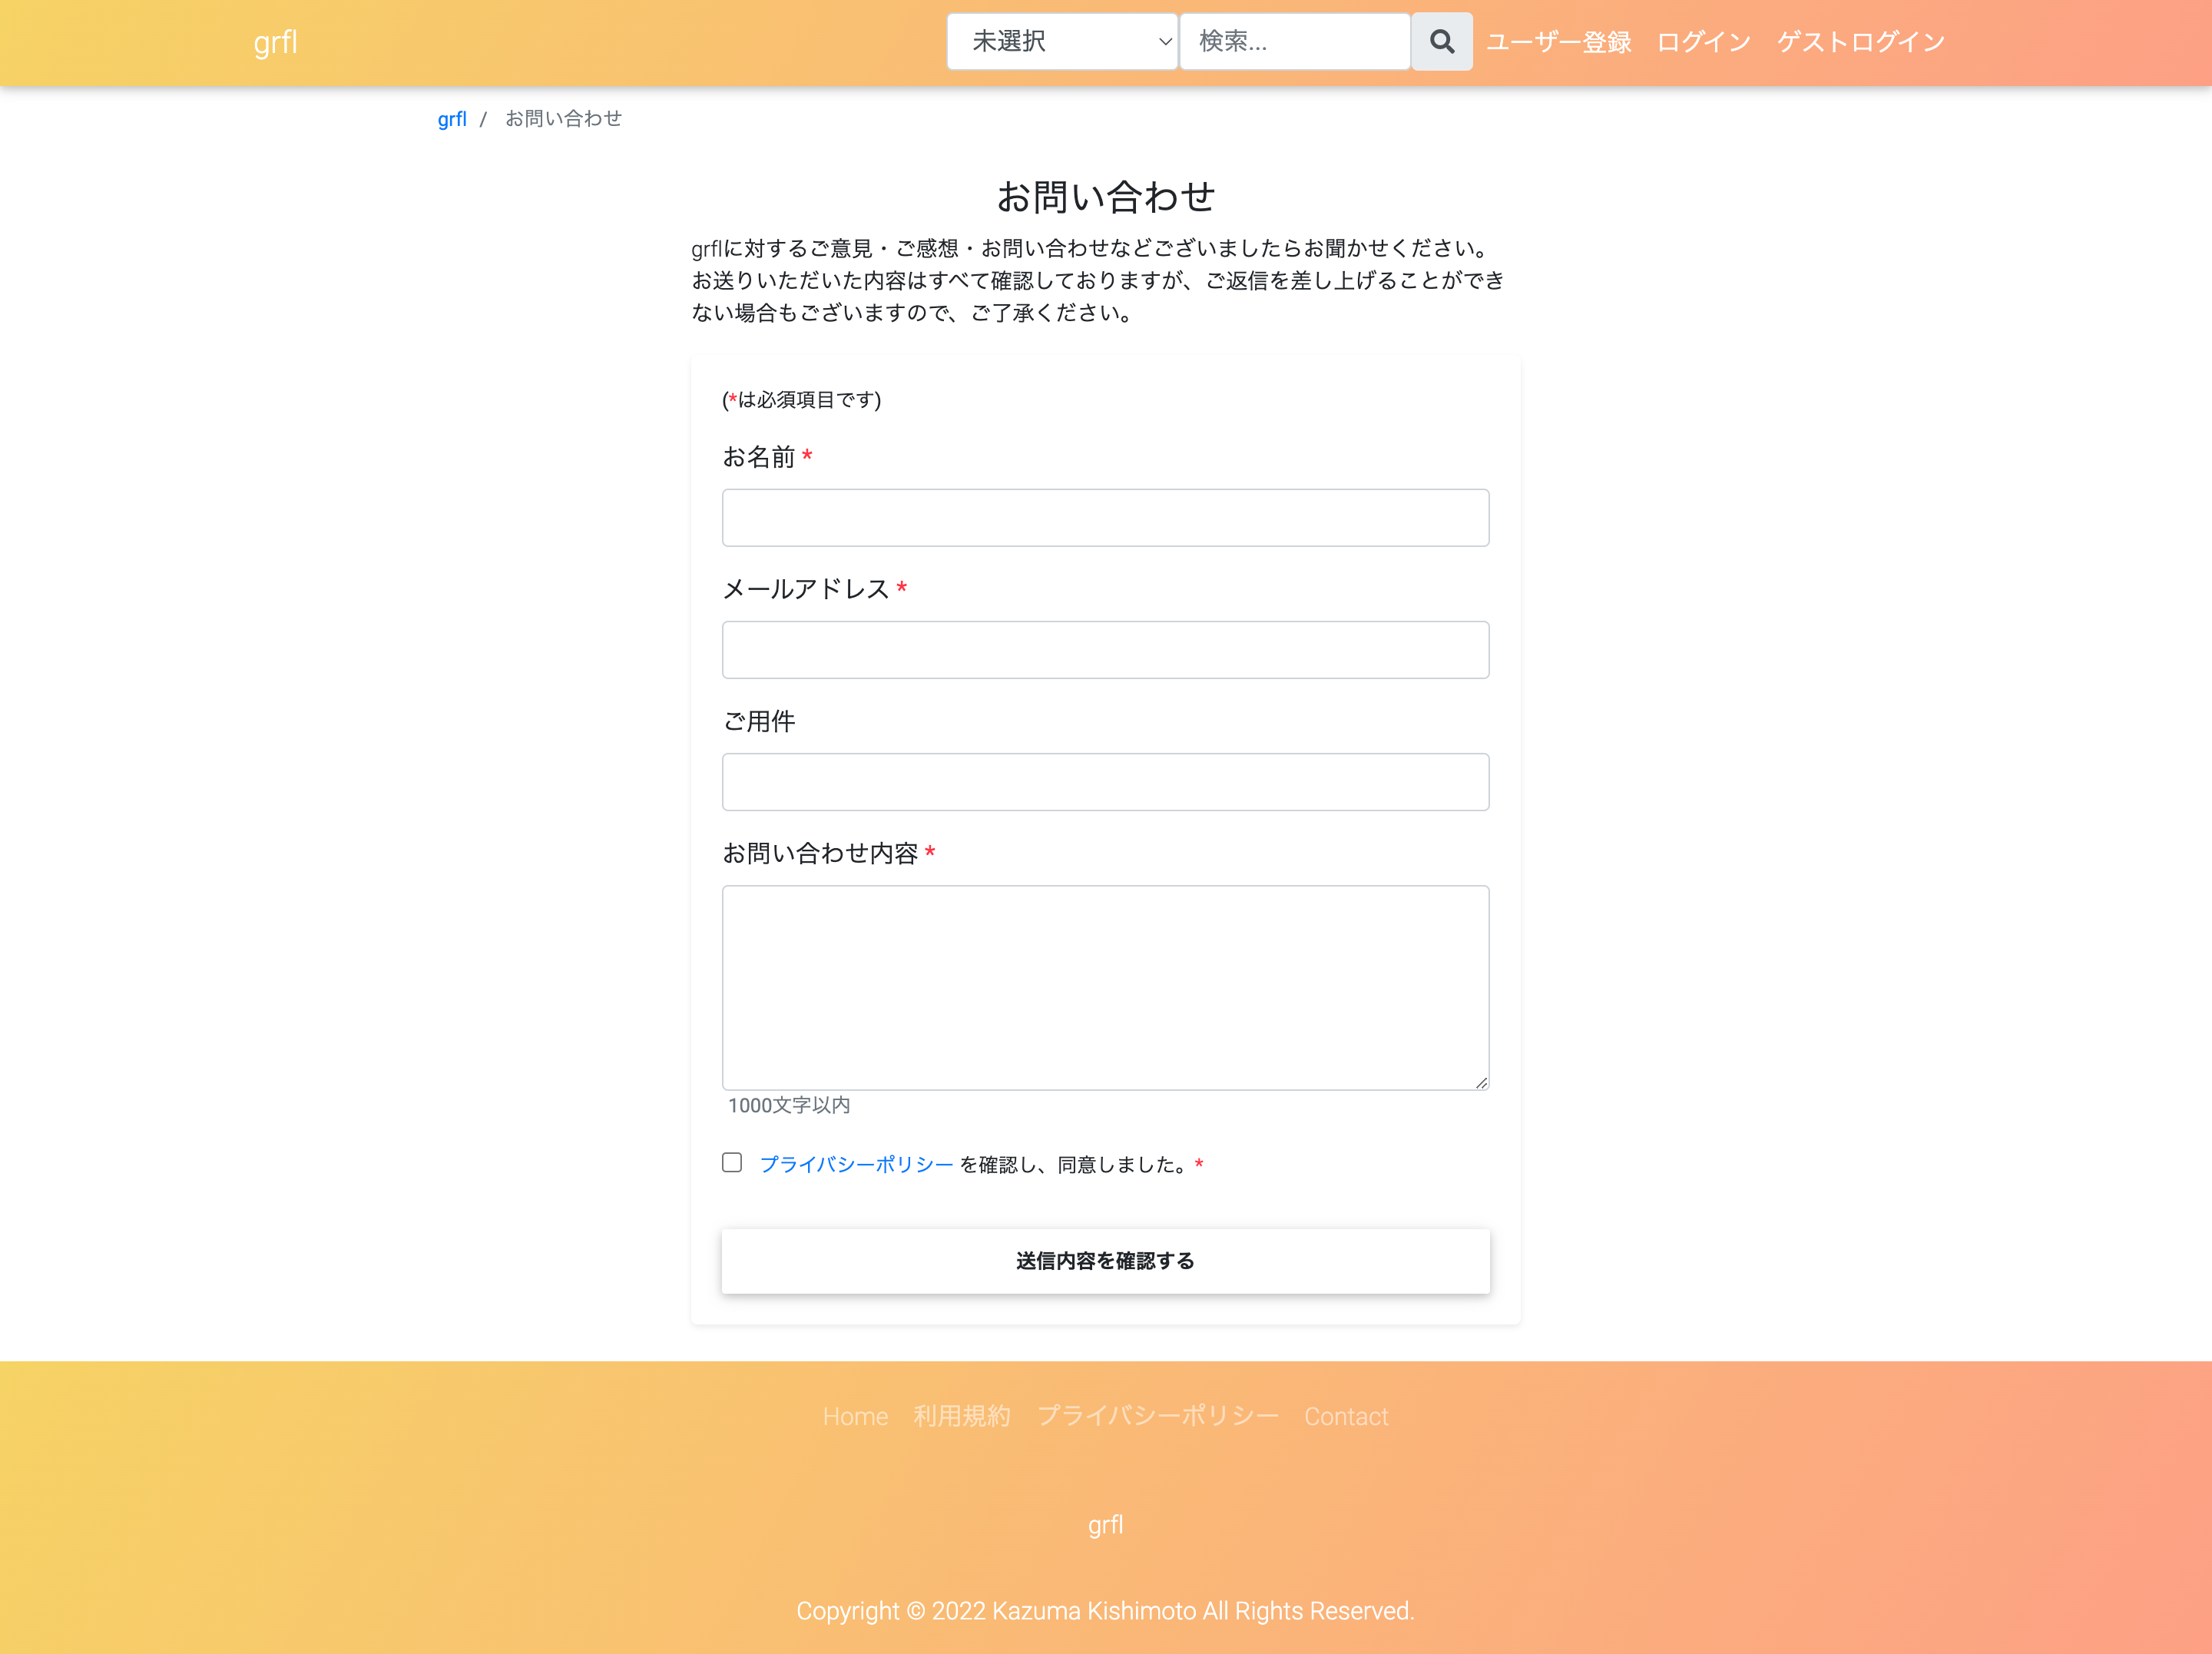Click the magnifying glass search icon
The image size is (2212, 1654).
click(x=1441, y=42)
